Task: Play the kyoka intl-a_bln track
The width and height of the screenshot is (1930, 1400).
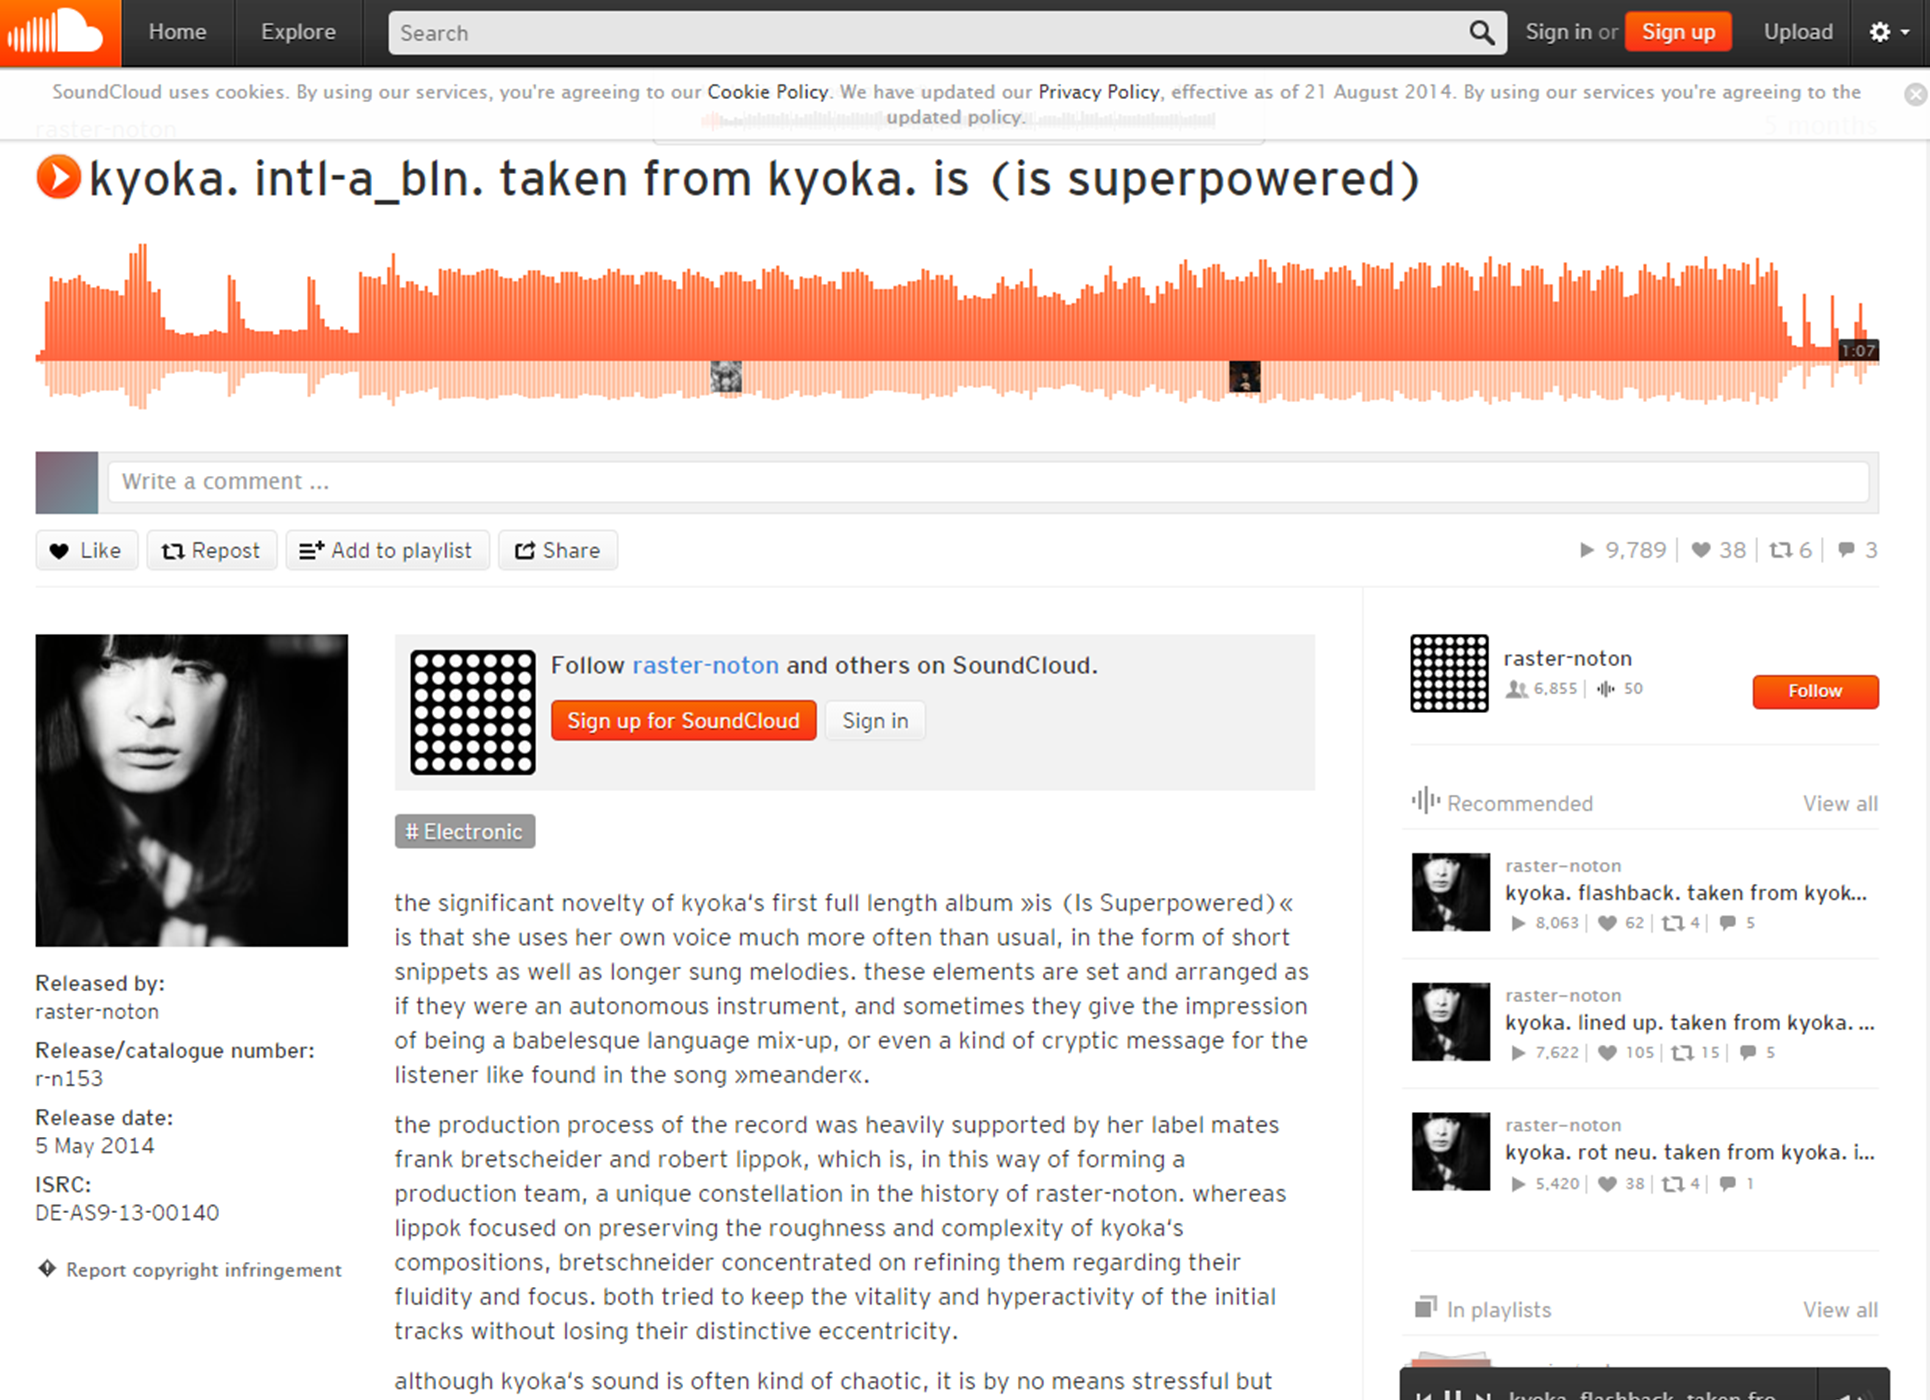Action: click(x=58, y=178)
